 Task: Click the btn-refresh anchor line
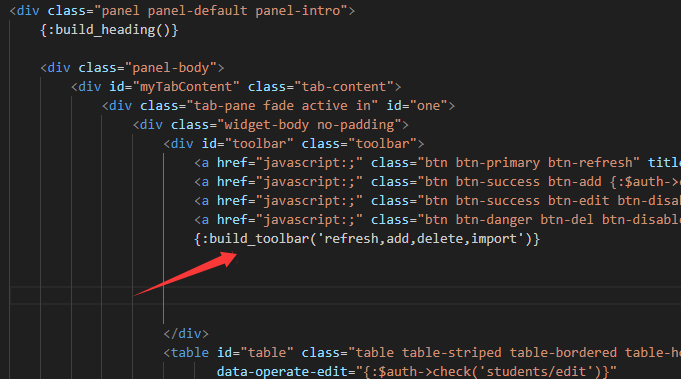pyautogui.click(x=437, y=163)
